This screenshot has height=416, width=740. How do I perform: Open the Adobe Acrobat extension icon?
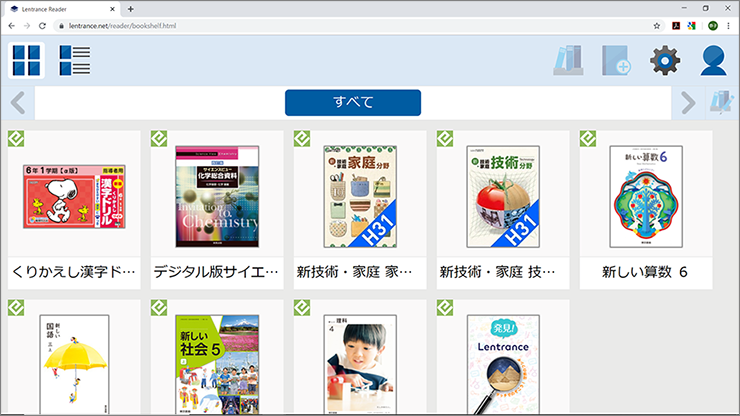click(676, 26)
